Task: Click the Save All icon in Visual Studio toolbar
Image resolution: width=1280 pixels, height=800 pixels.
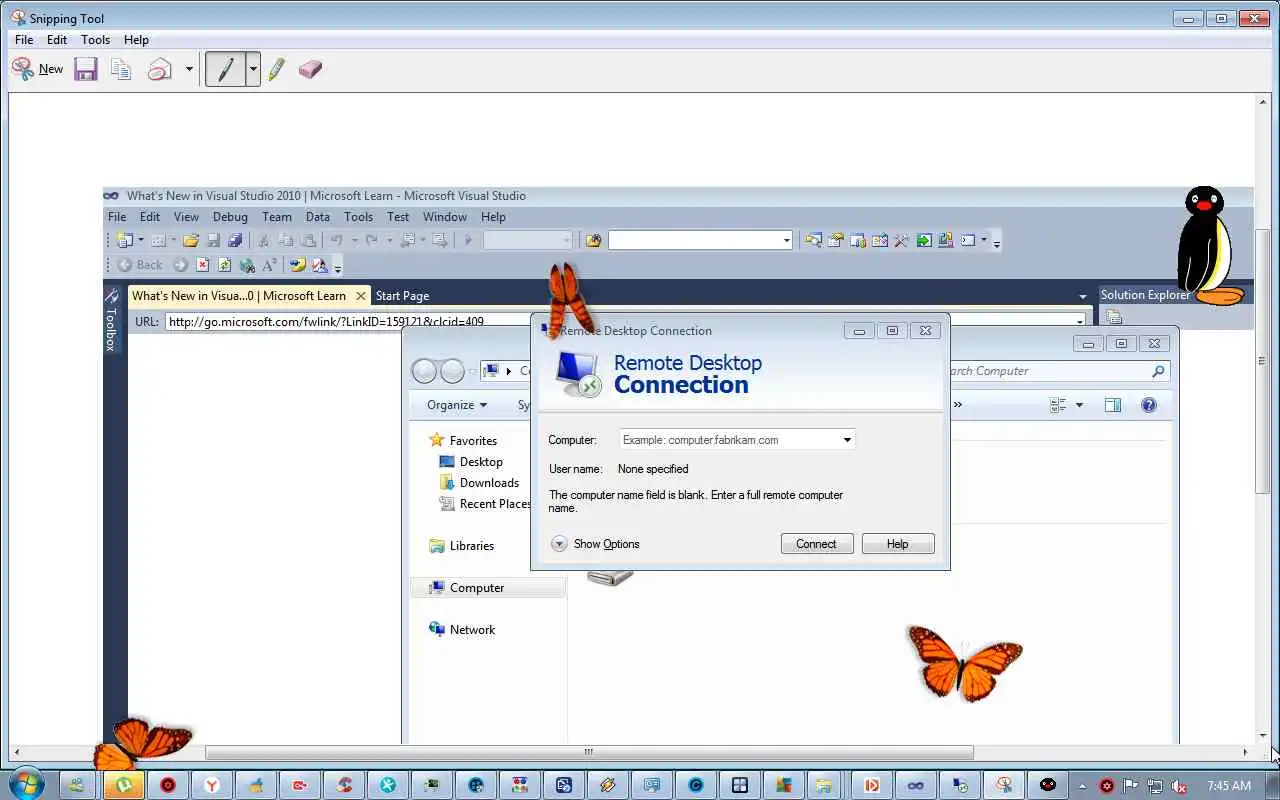Action: (235, 240)
